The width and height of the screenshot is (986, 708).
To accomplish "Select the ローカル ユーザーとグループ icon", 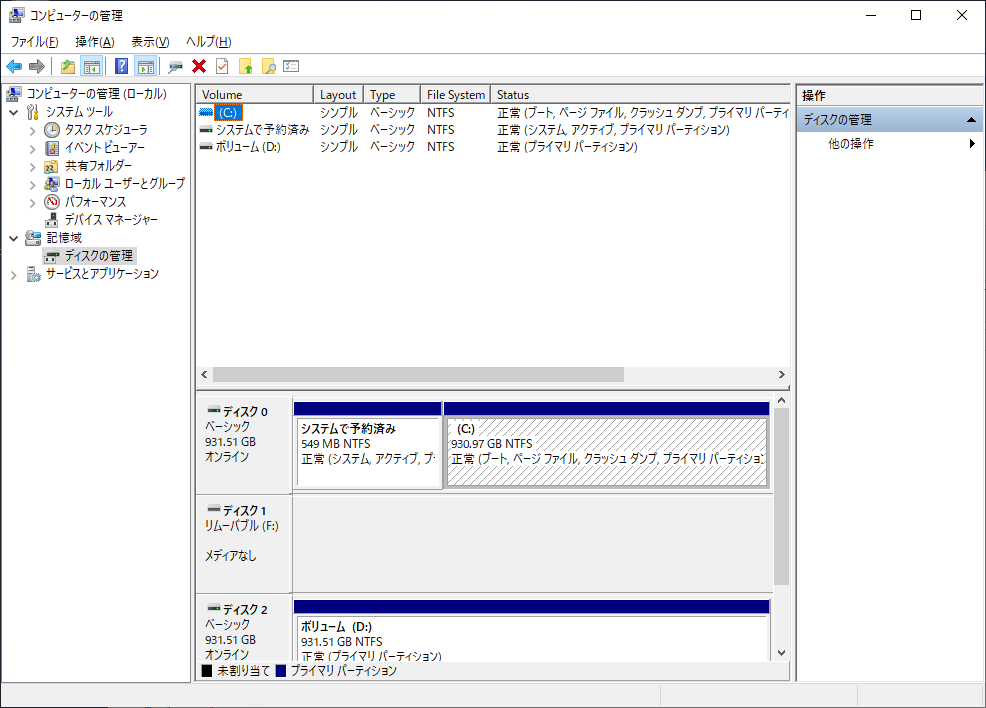I will (52, 184).
